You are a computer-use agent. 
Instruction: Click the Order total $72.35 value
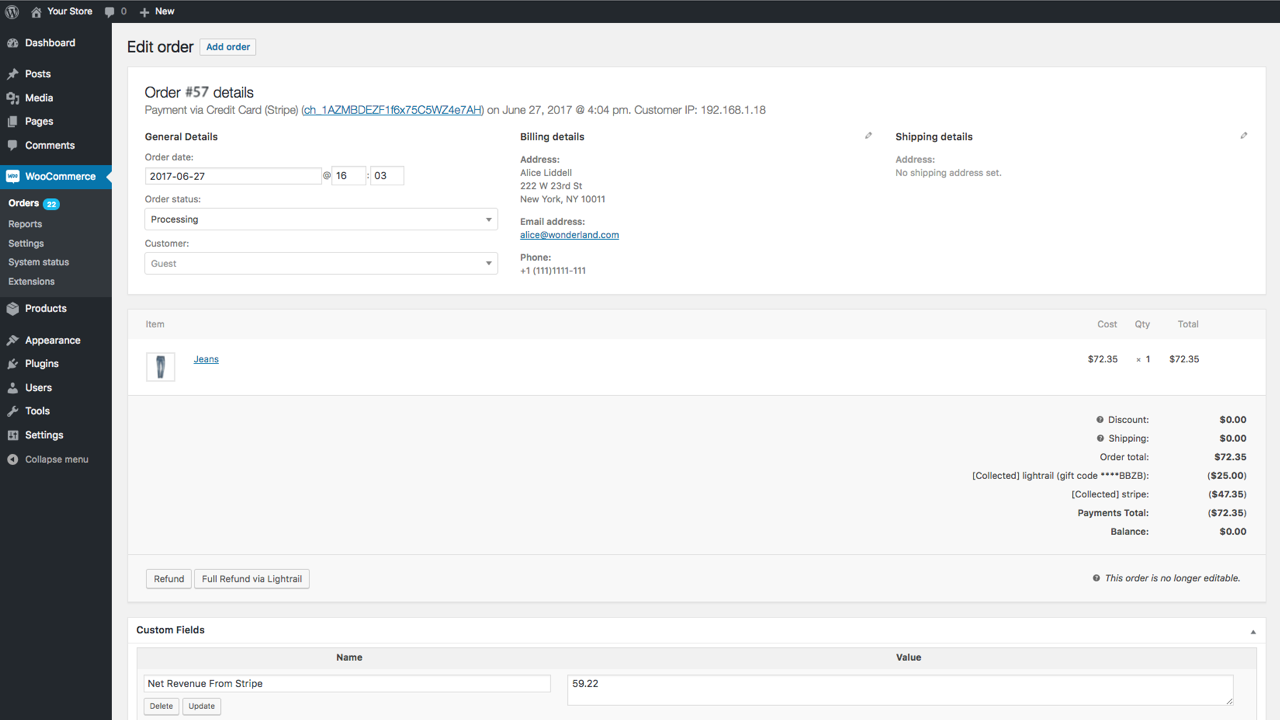tap(1230, 457)
